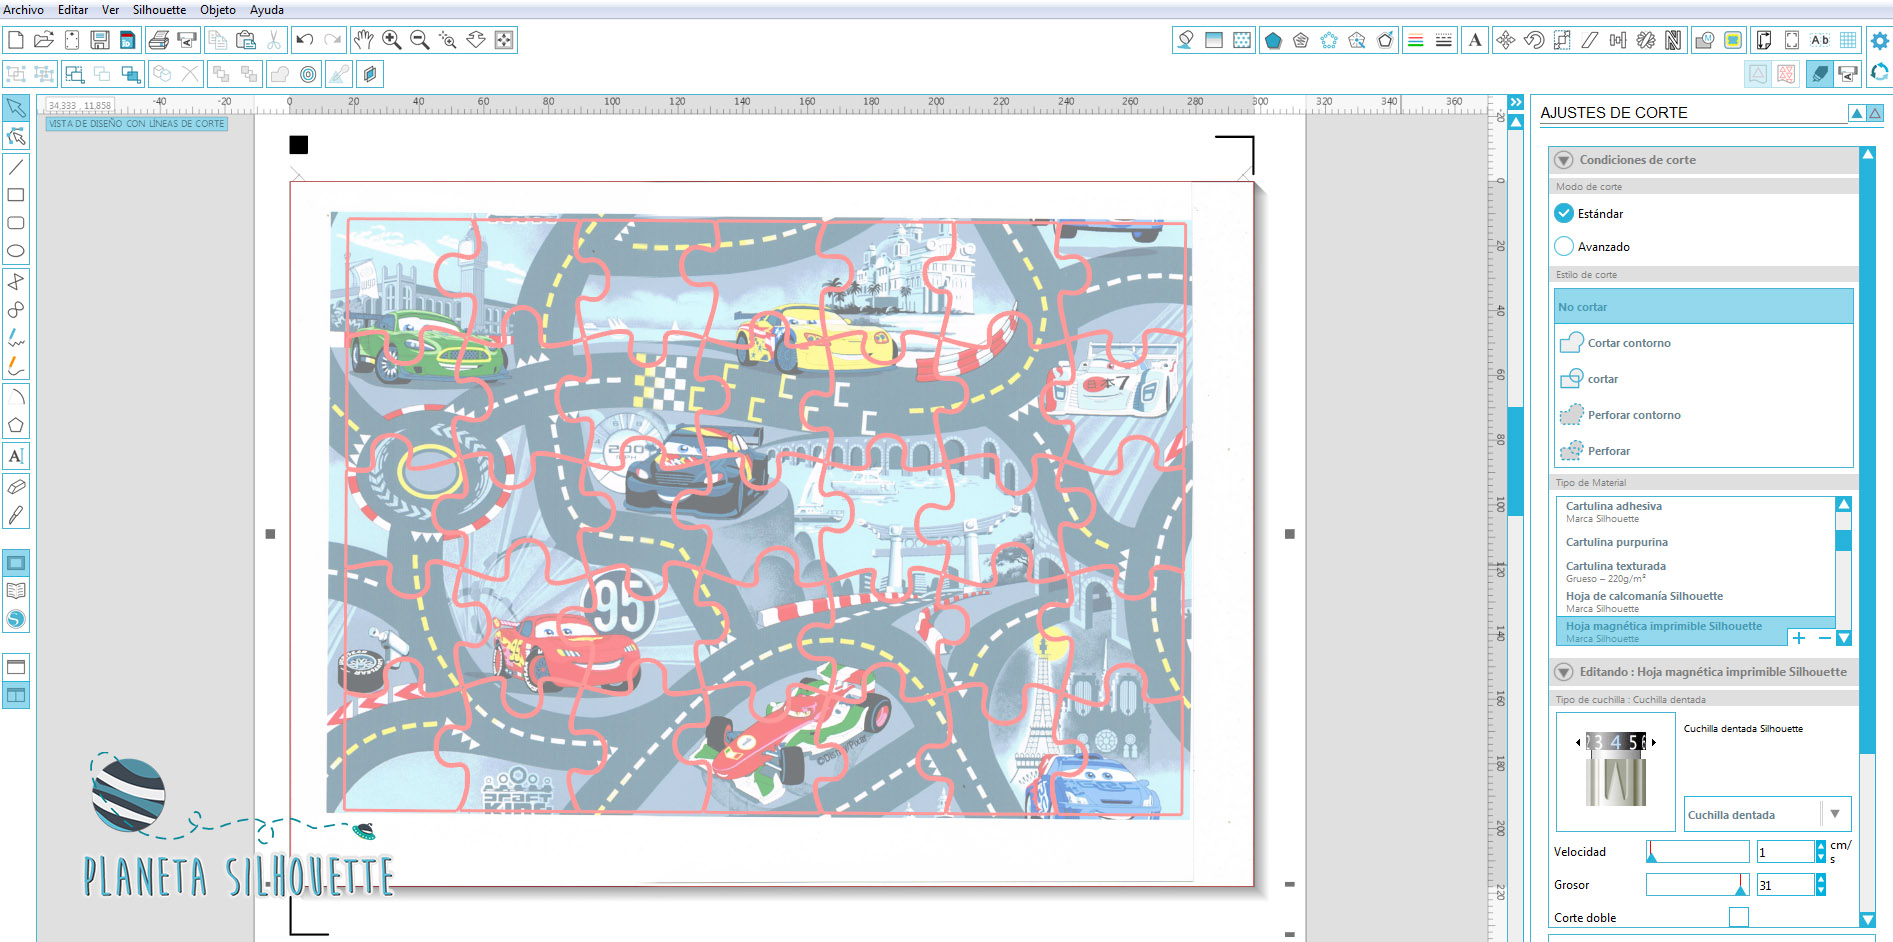This screenshot has width=1893, height=942.
Task: Open the Ayuda menu
Action: (x=267, y=10)
